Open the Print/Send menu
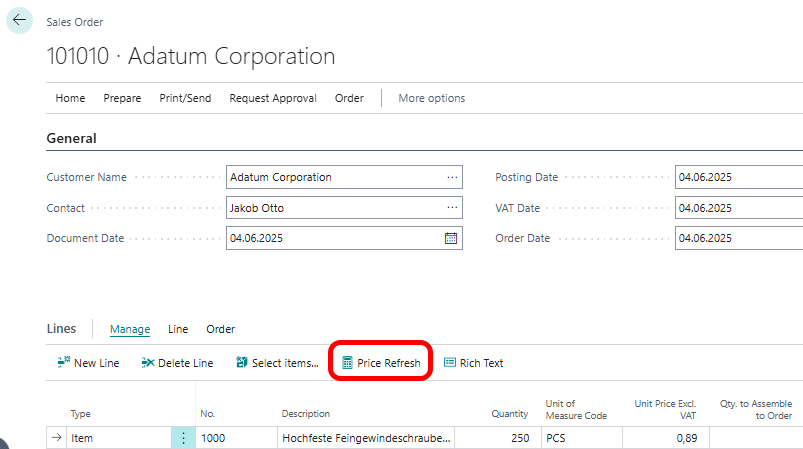The width and height of the screenshot is (803, 449). [185, 98]
